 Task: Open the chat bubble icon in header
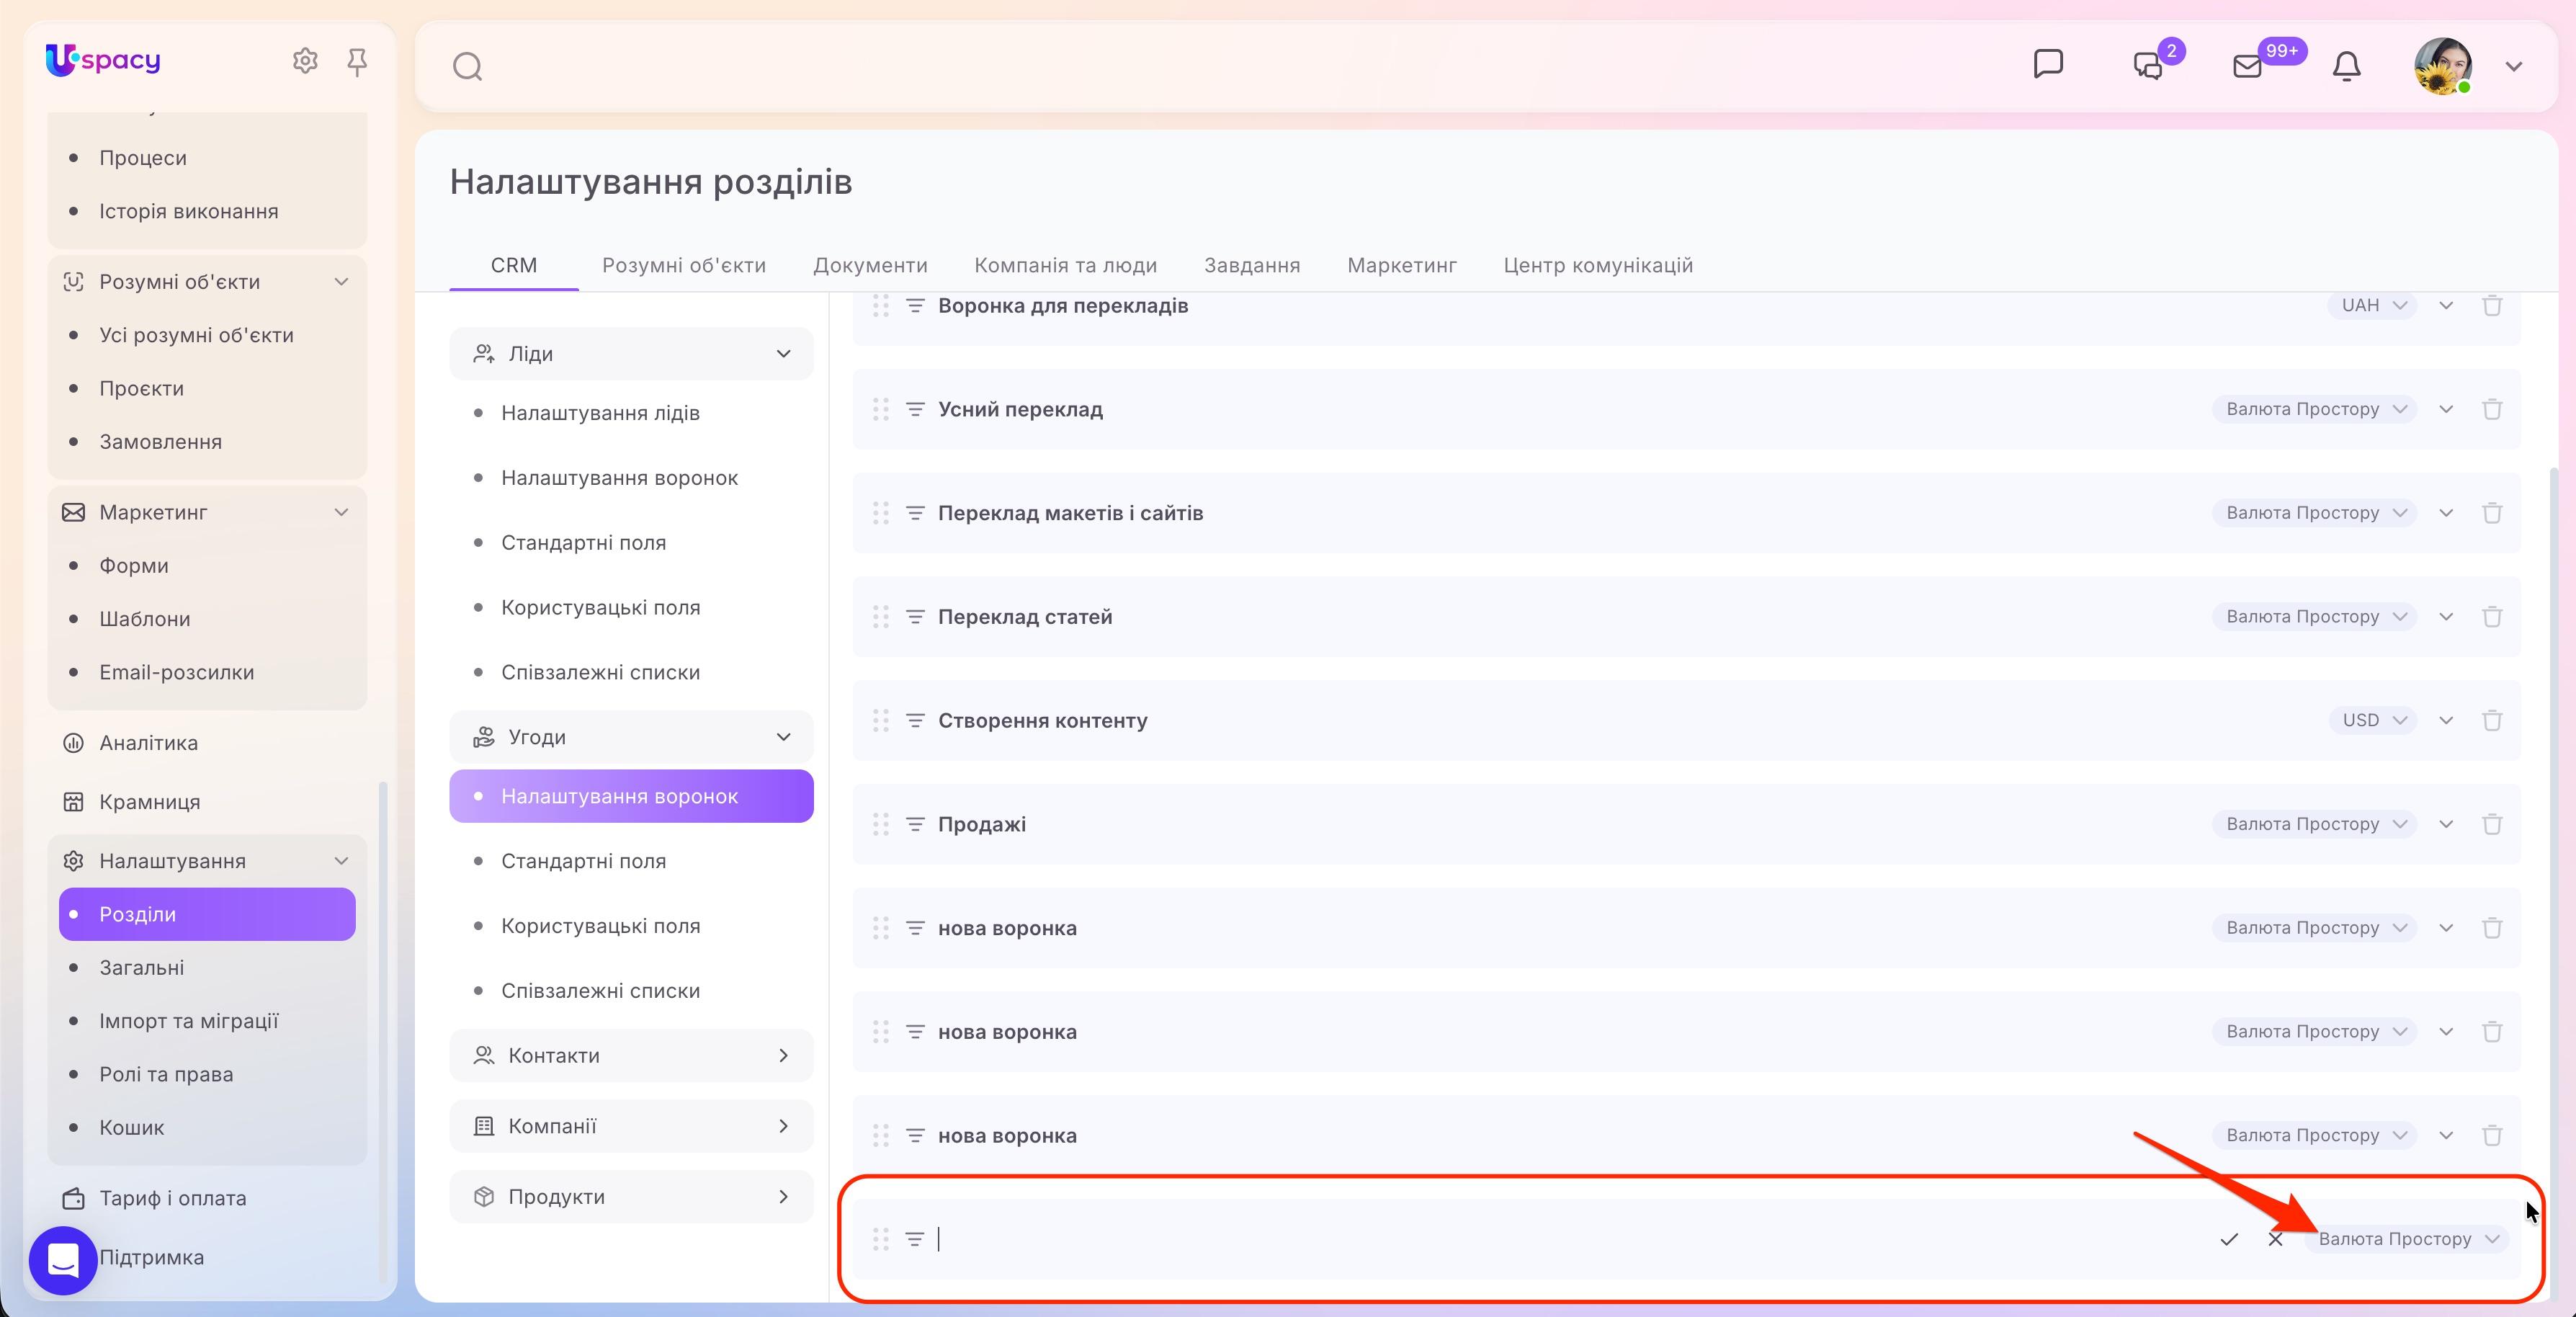click(2048, 64)
